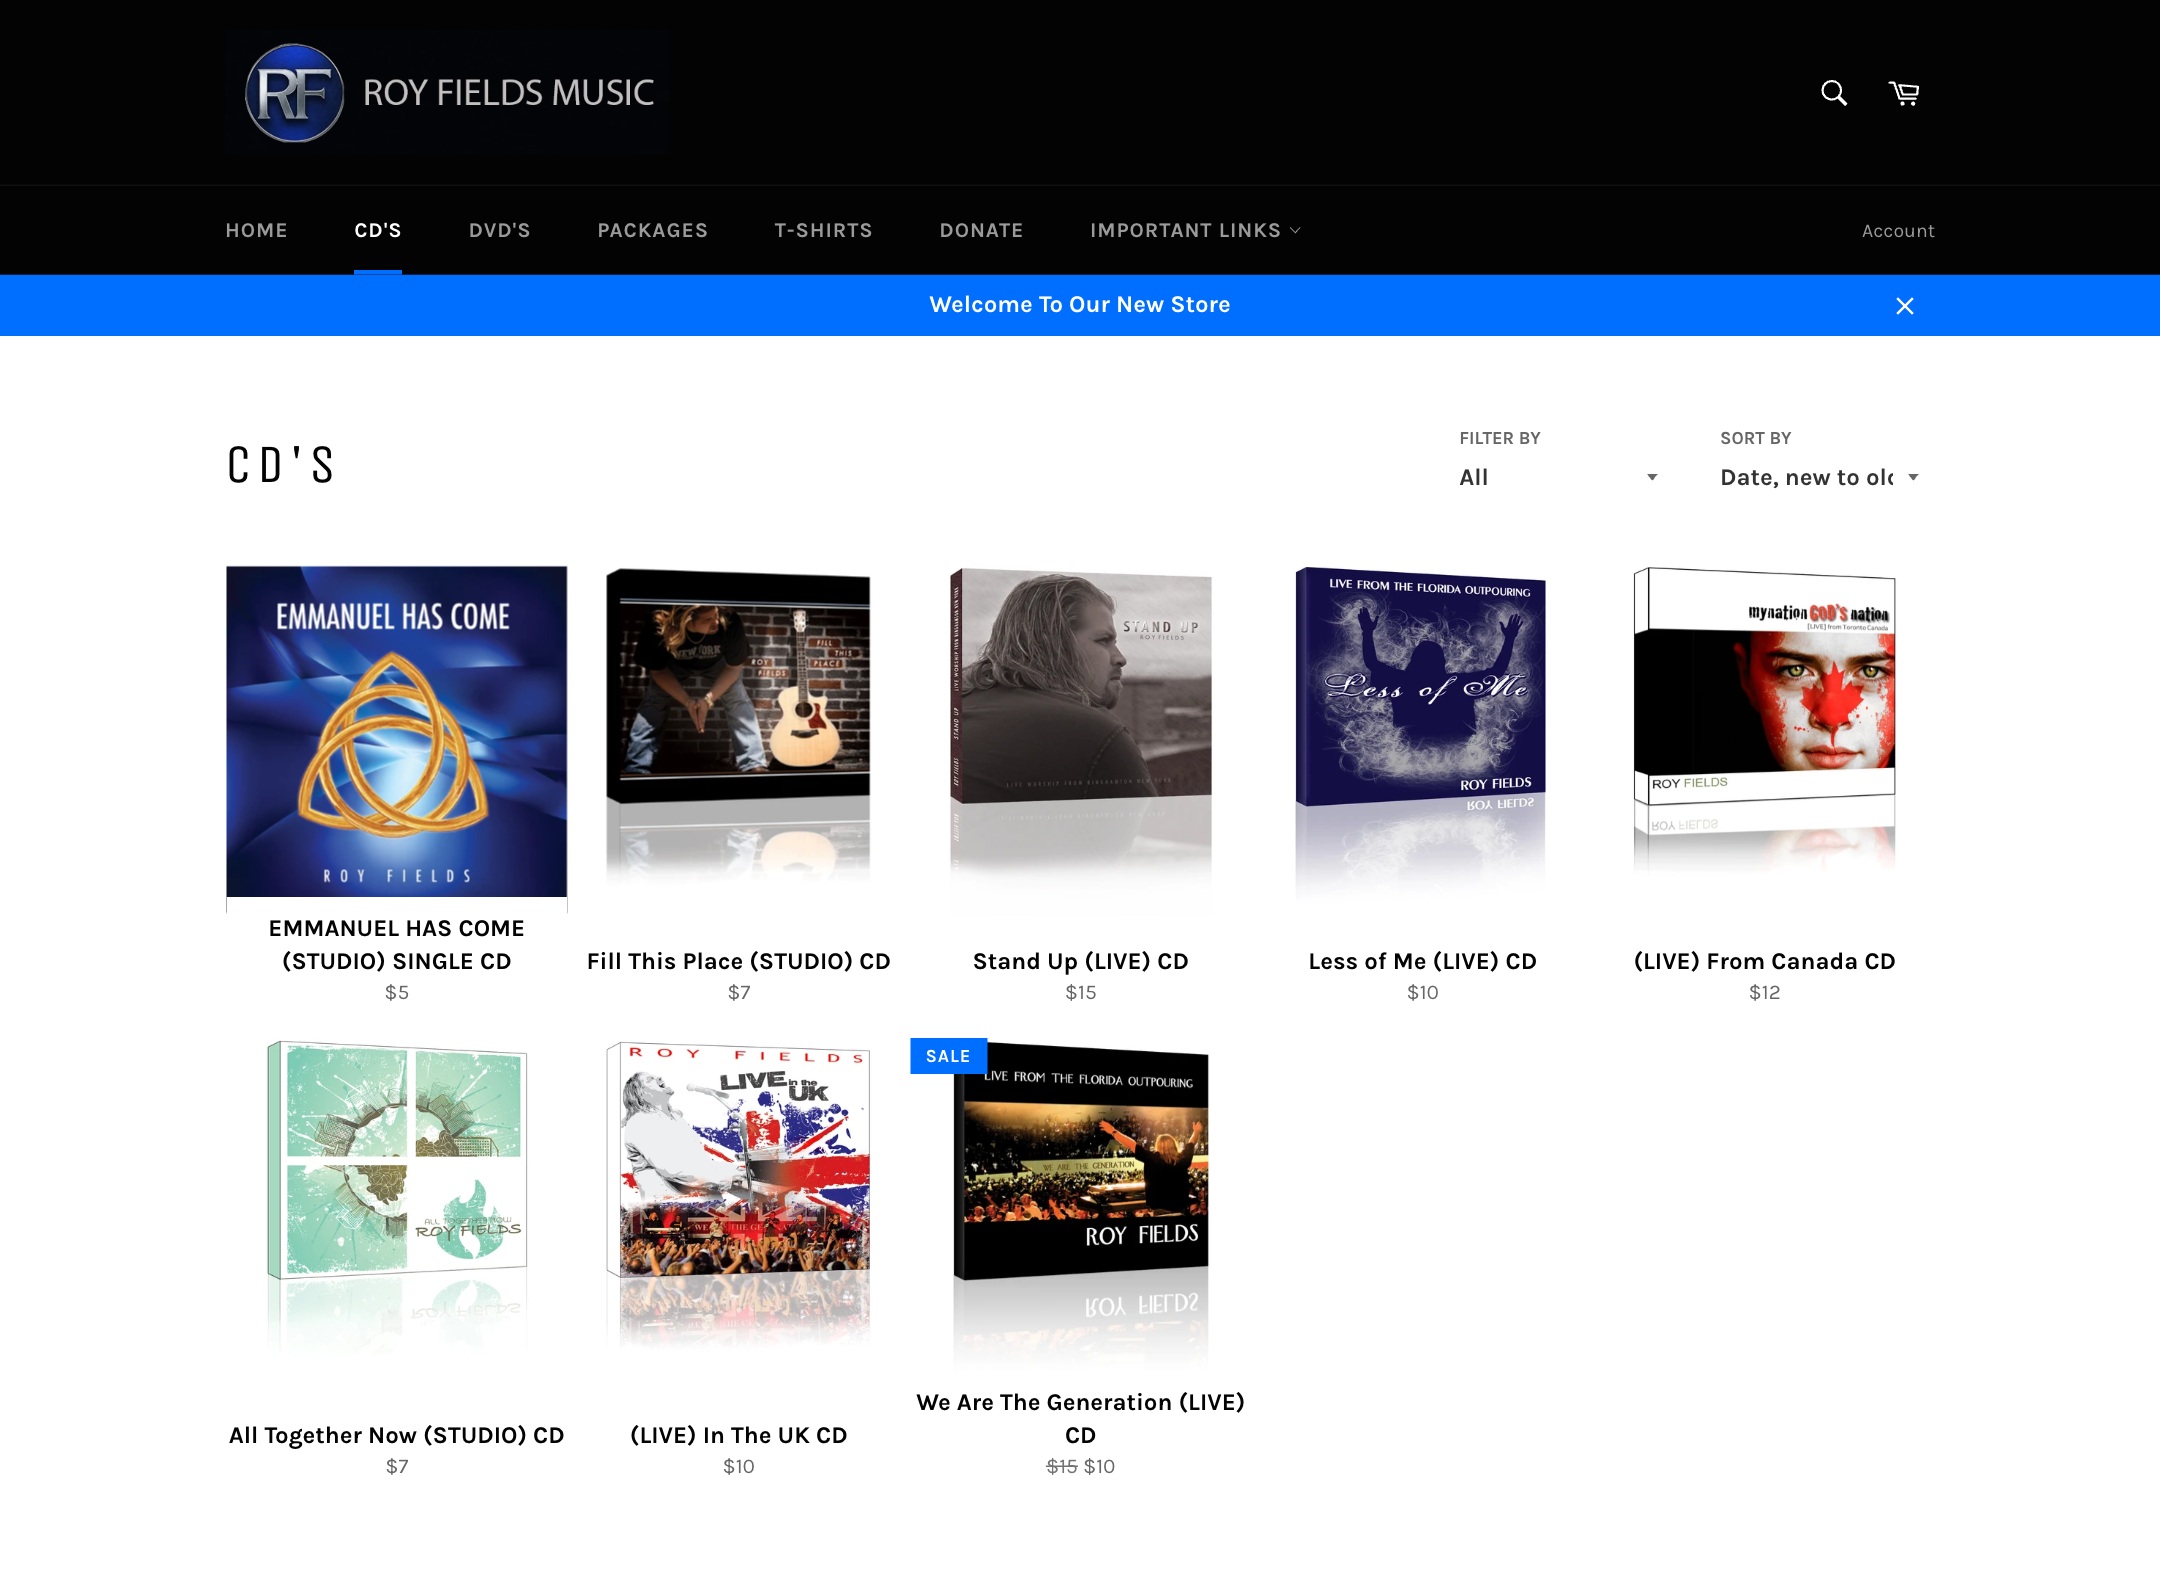Image resolution: width=2160 pixels, height=1575 pixels.
Task: Click the Welcome To Our New Store text
Action: point(1080,305)
